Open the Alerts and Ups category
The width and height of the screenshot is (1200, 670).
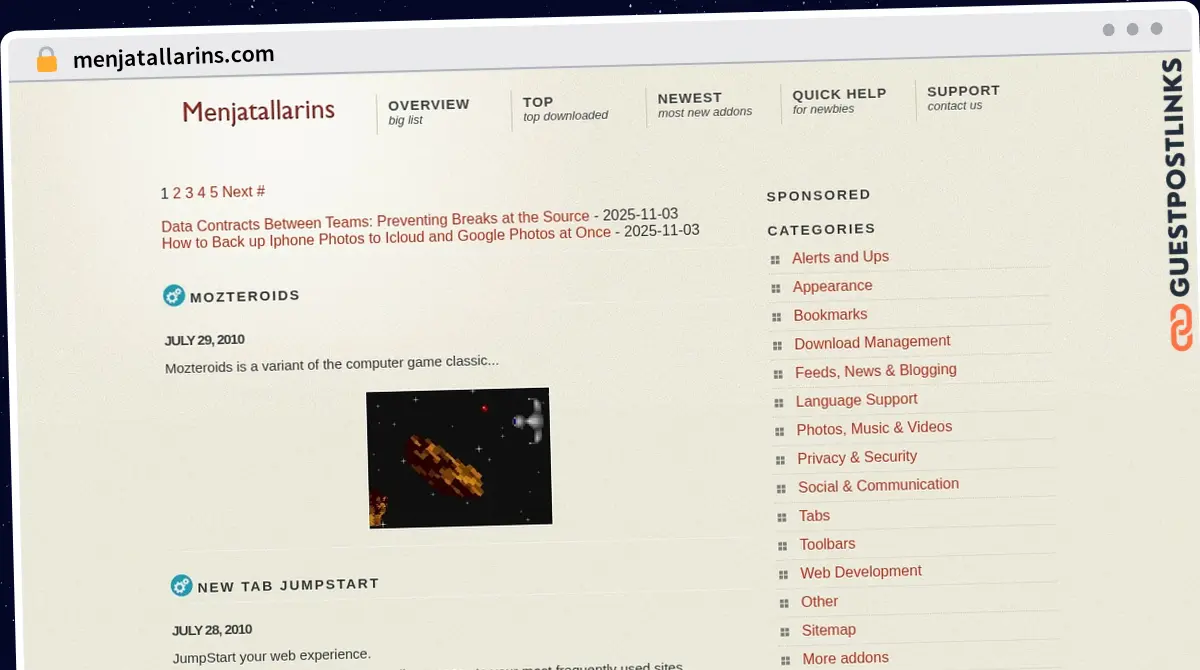click(x=840, y=257)
